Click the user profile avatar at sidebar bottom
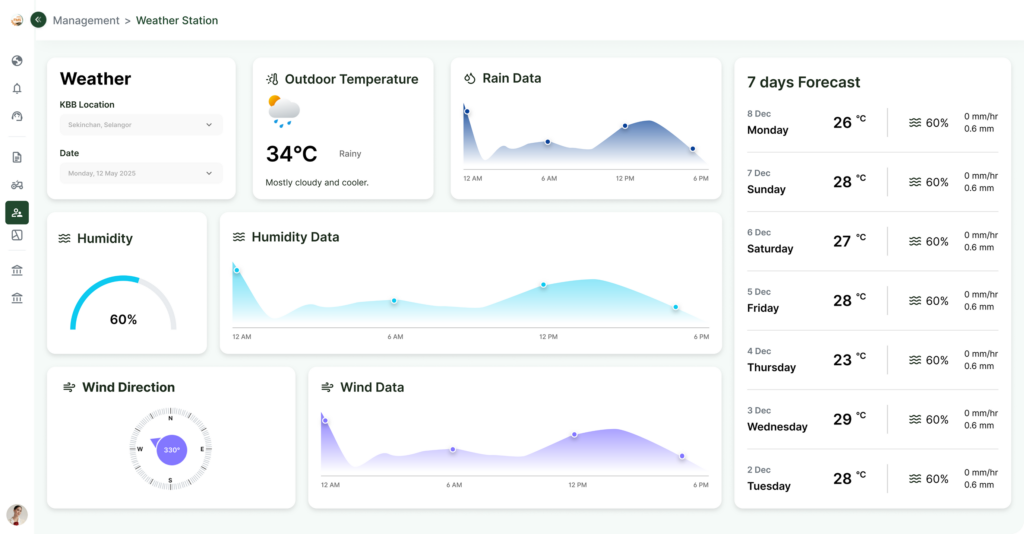The height and width of the screenshot is (534, 1024). pos(17,514)
